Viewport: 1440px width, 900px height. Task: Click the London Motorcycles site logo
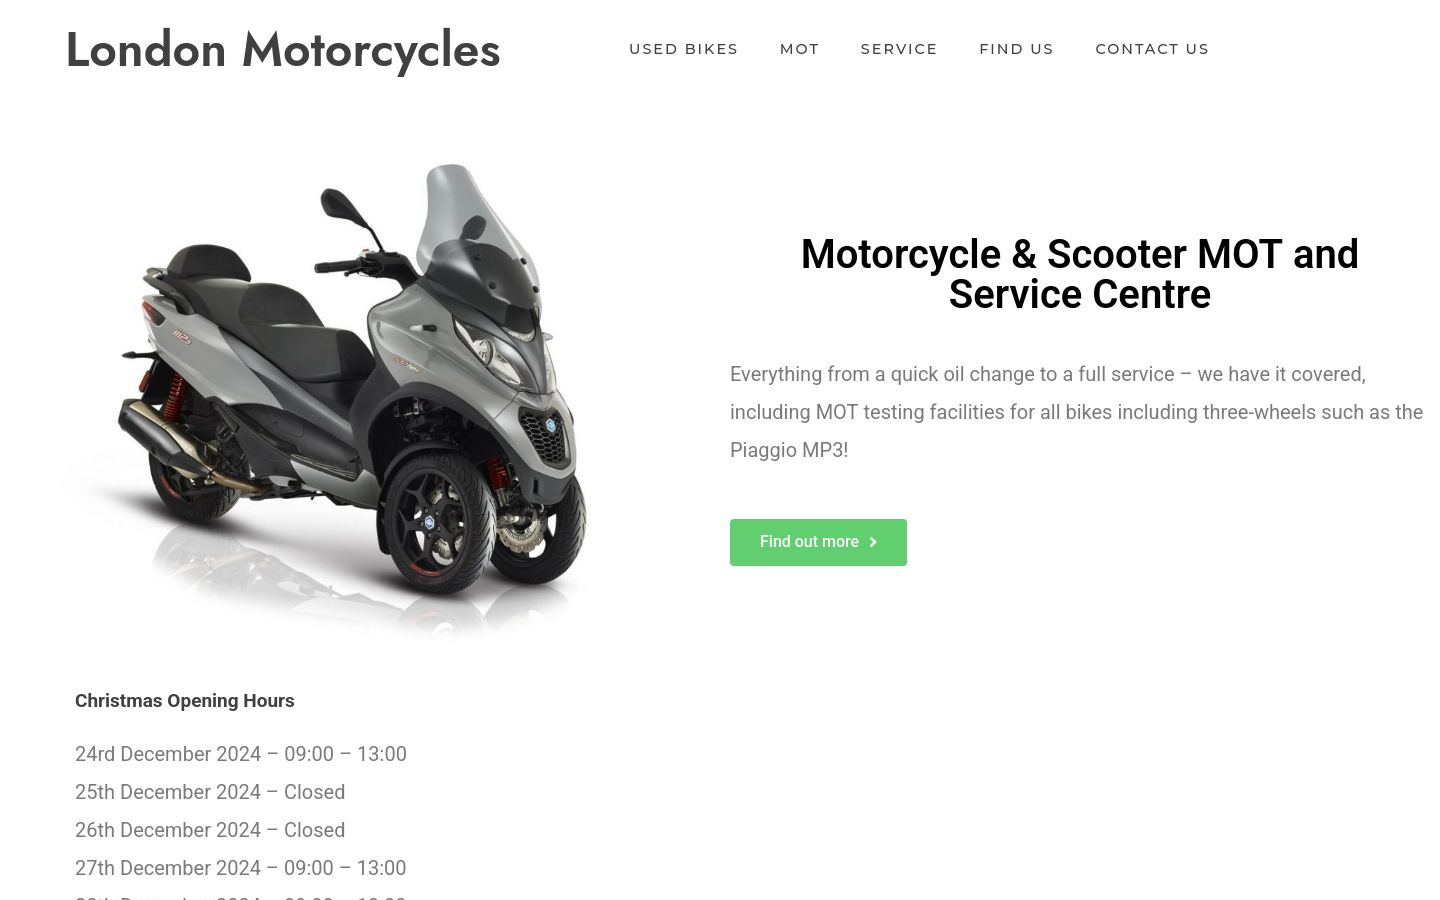click(x=283, y=50)
